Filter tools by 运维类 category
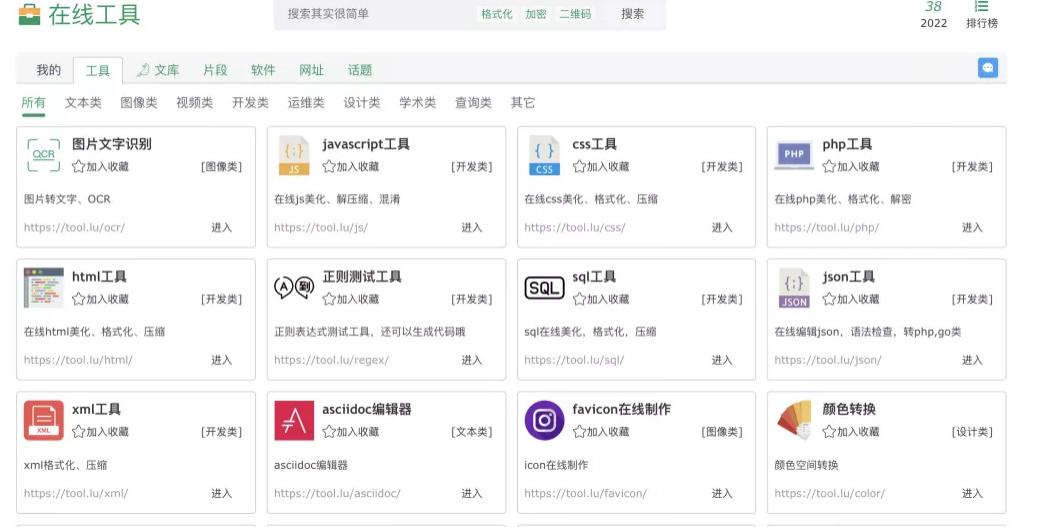 tap(306, 103)
